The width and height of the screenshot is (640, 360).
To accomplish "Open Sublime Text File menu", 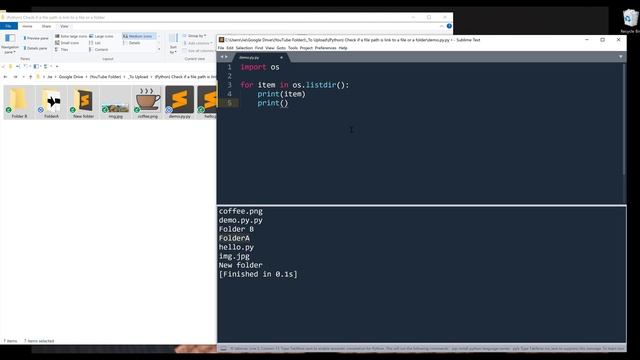I will pyautogui.click(x=221, y=48).
